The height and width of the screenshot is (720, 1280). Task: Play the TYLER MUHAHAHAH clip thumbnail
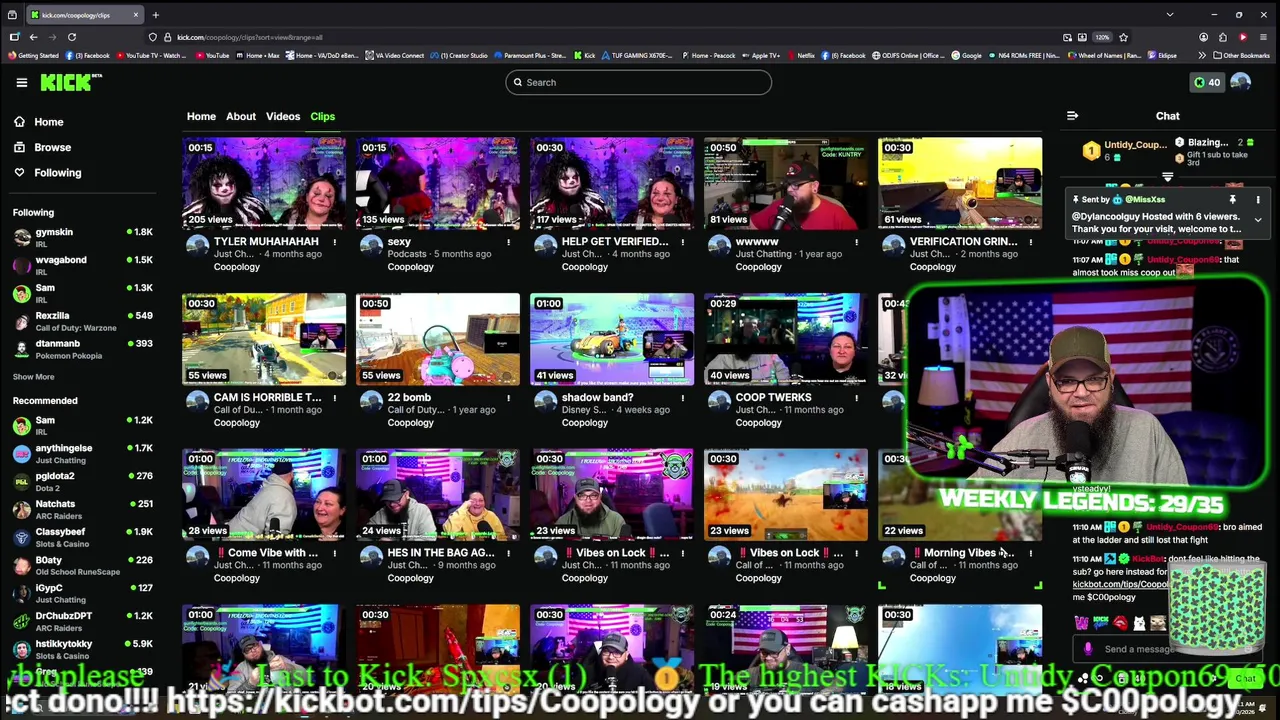coord(264,183)
